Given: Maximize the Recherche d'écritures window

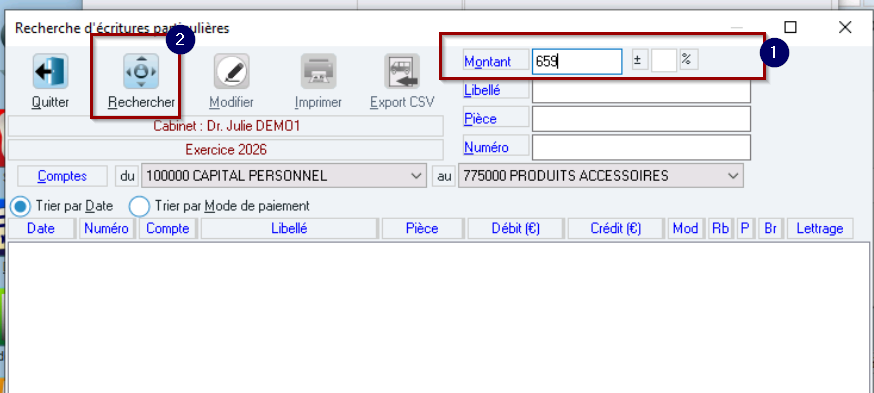Looking at the screenshot, I should point(790,27).
